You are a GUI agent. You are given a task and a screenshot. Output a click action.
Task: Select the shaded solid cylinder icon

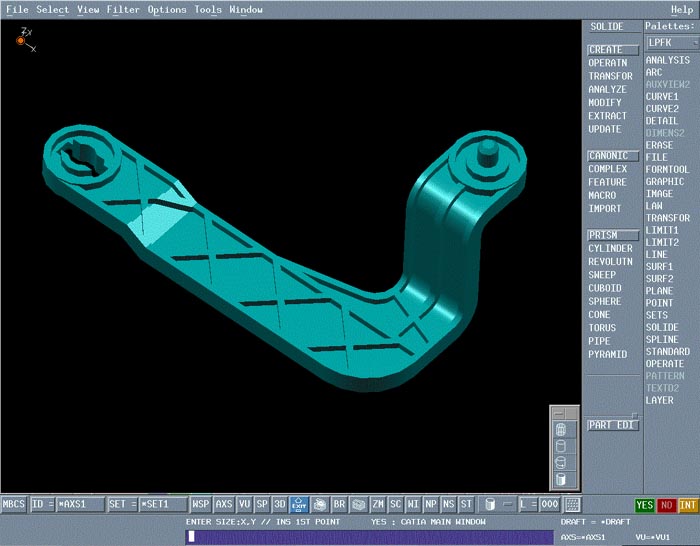[561, 478]
